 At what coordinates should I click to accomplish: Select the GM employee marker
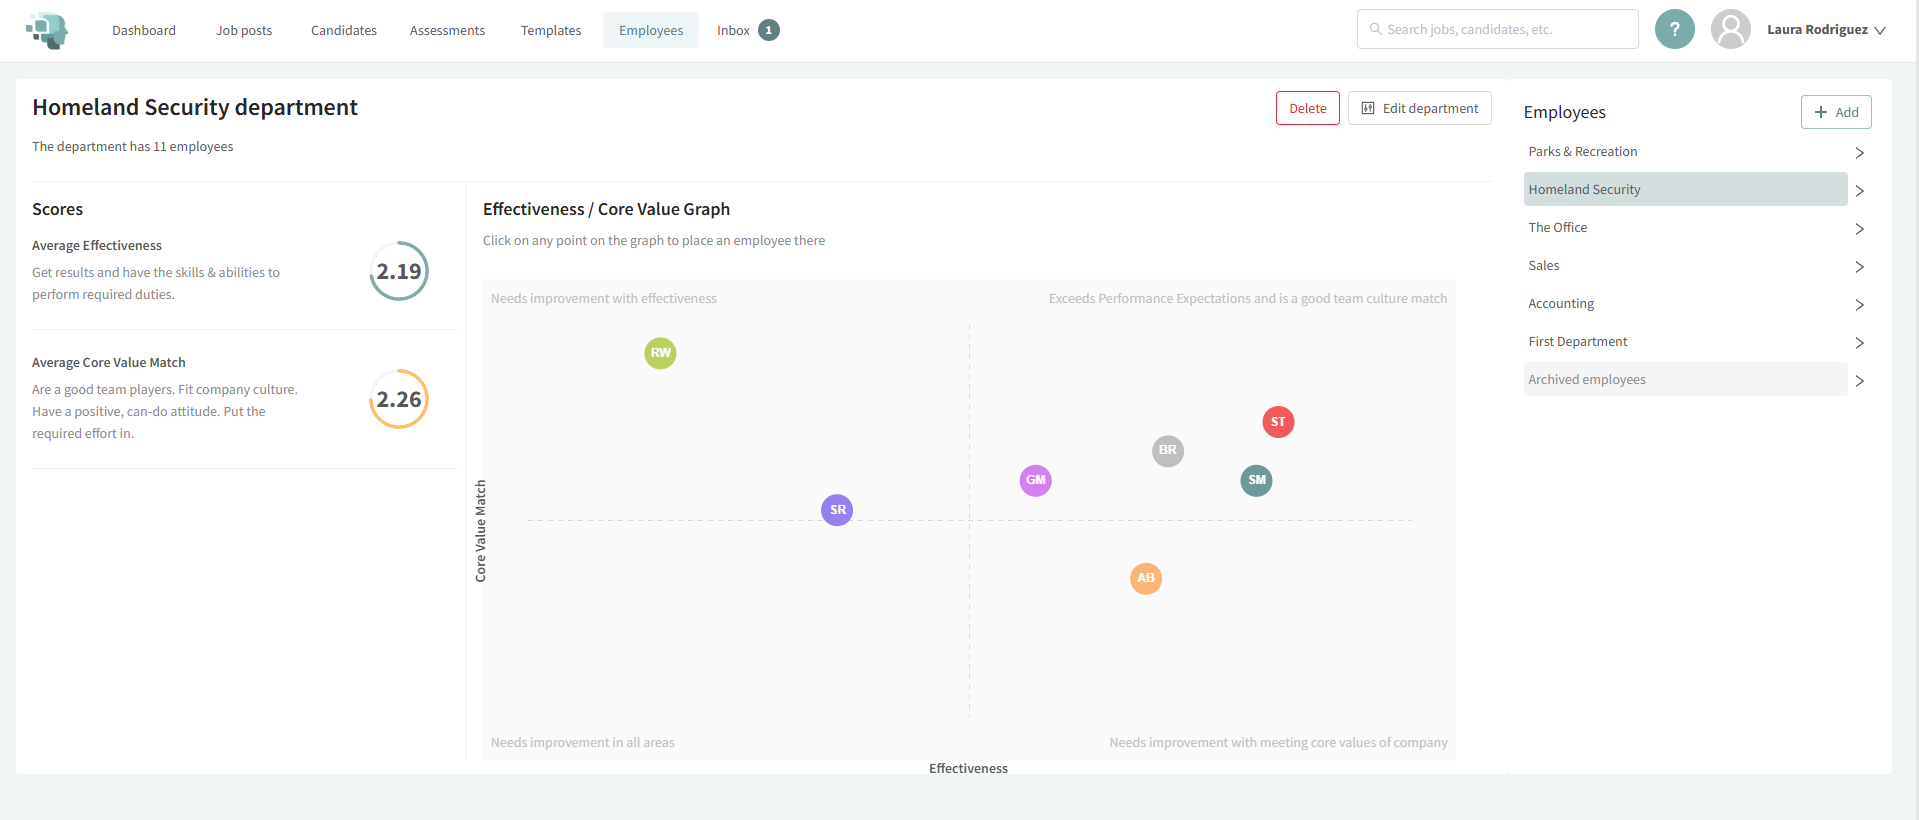(x=1035, y=480)
